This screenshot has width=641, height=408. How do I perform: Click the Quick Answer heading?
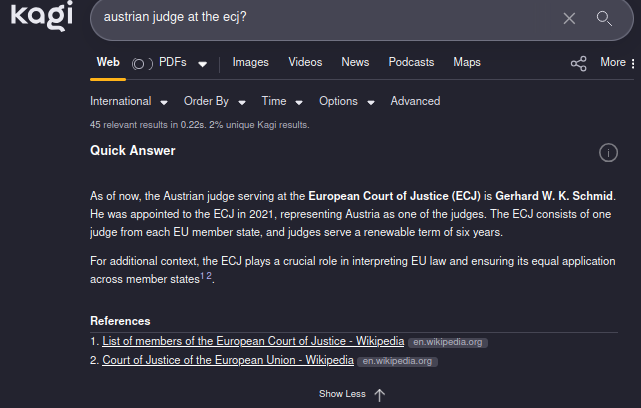pos(132,151)
